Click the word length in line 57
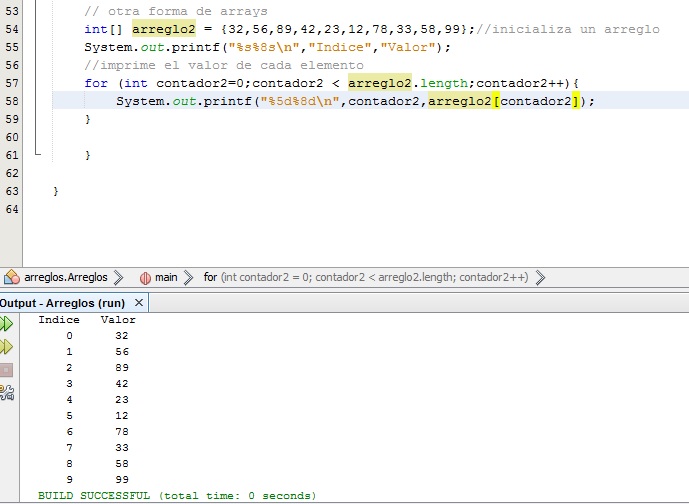Viewport: 689px width, 504px height. (445, 83)
